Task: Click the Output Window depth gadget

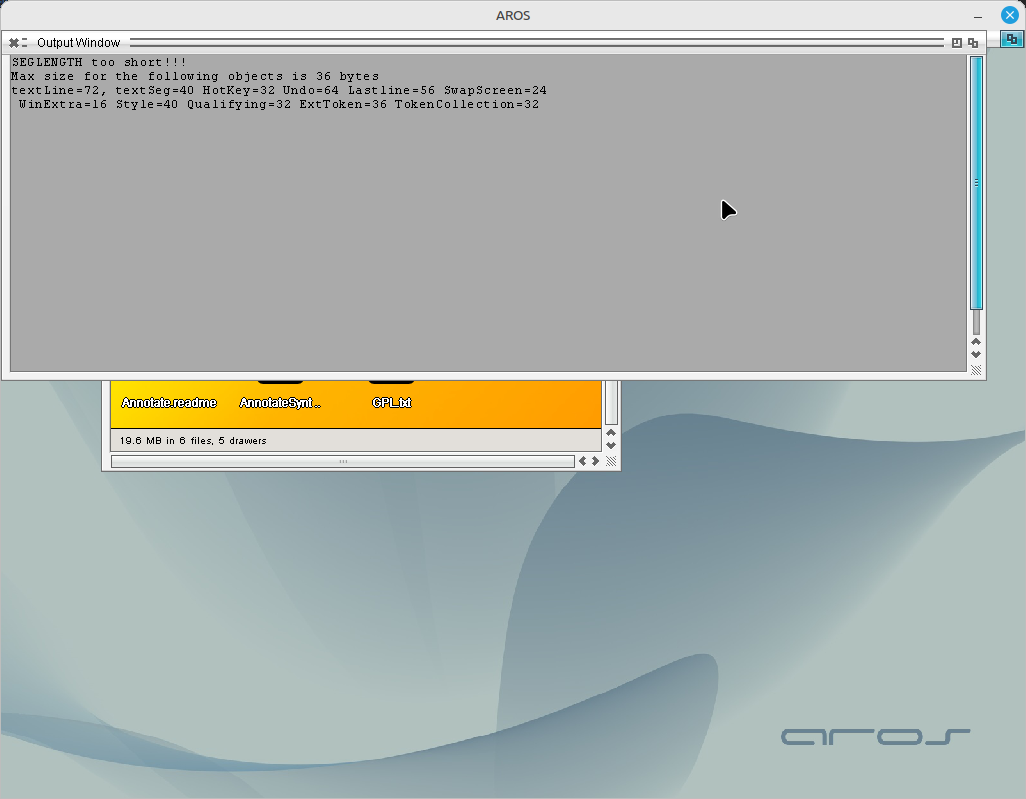Action: click(x=973, y=43)
